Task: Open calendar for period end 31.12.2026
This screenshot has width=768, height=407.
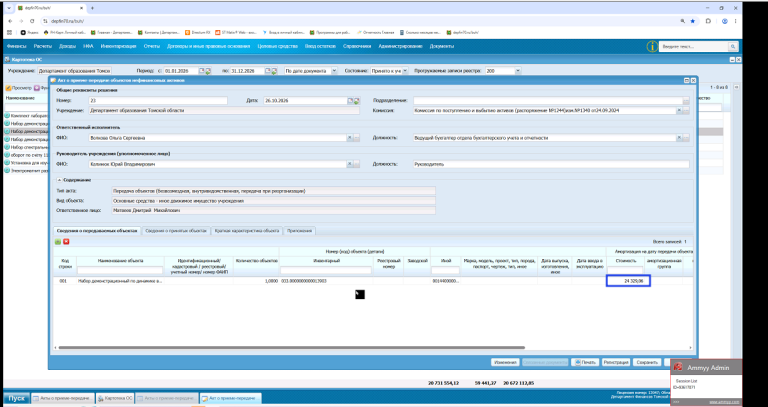Action: tap(268, 71)
